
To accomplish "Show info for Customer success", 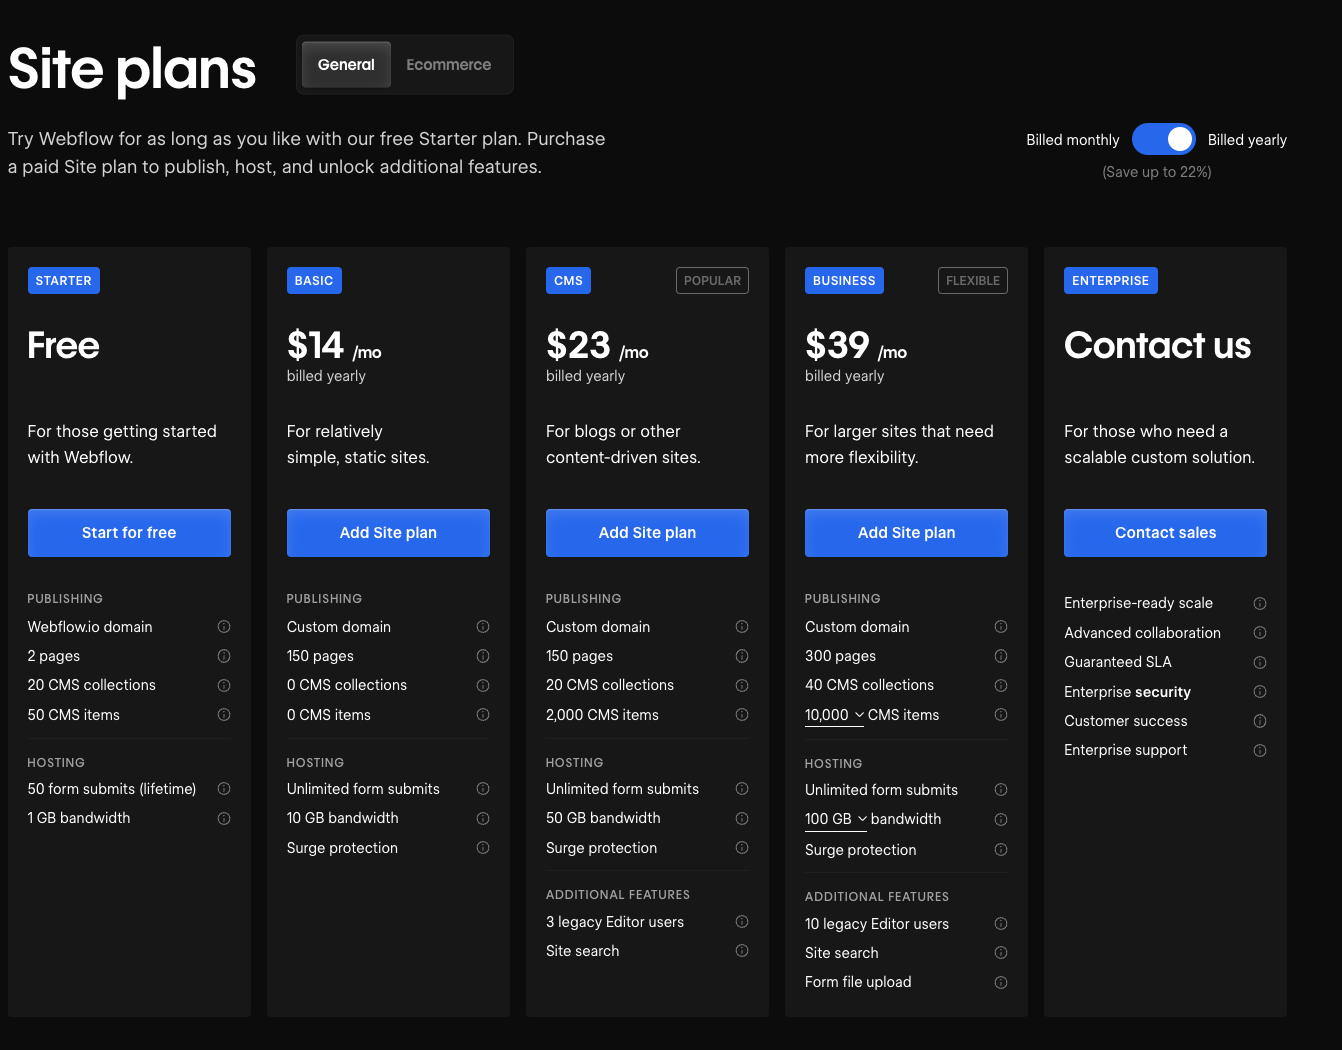I will pyautogui.click(x=1260, y=721).
